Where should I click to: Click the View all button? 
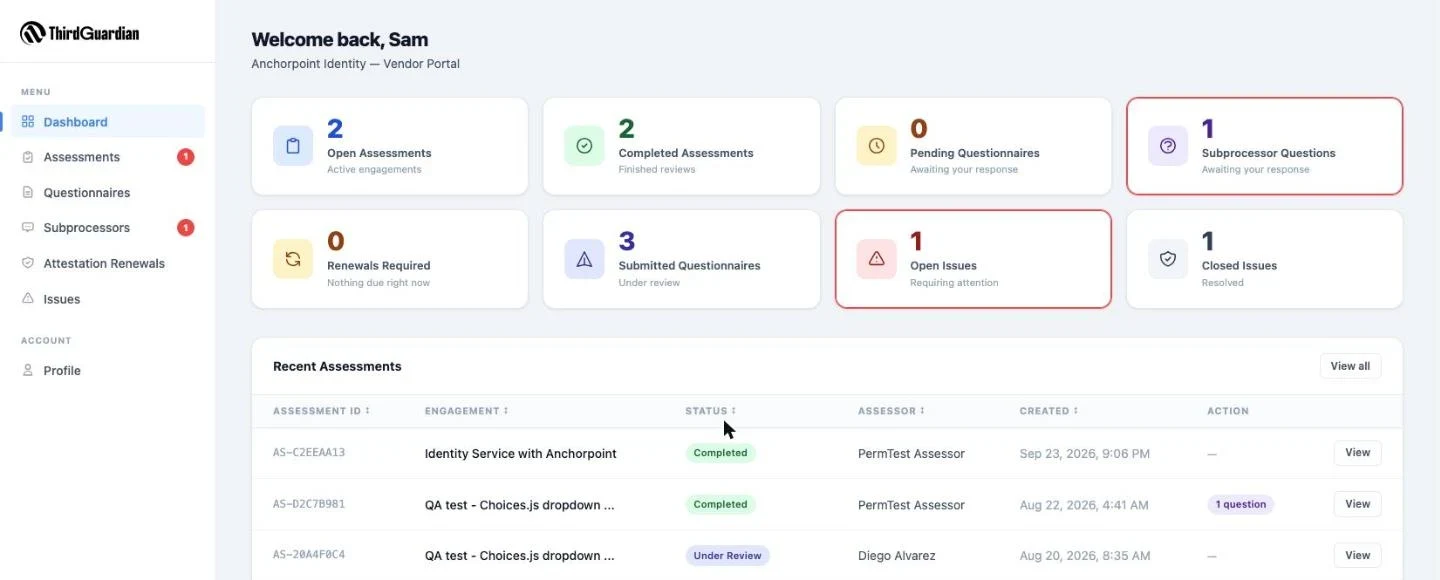[1350, 366]
